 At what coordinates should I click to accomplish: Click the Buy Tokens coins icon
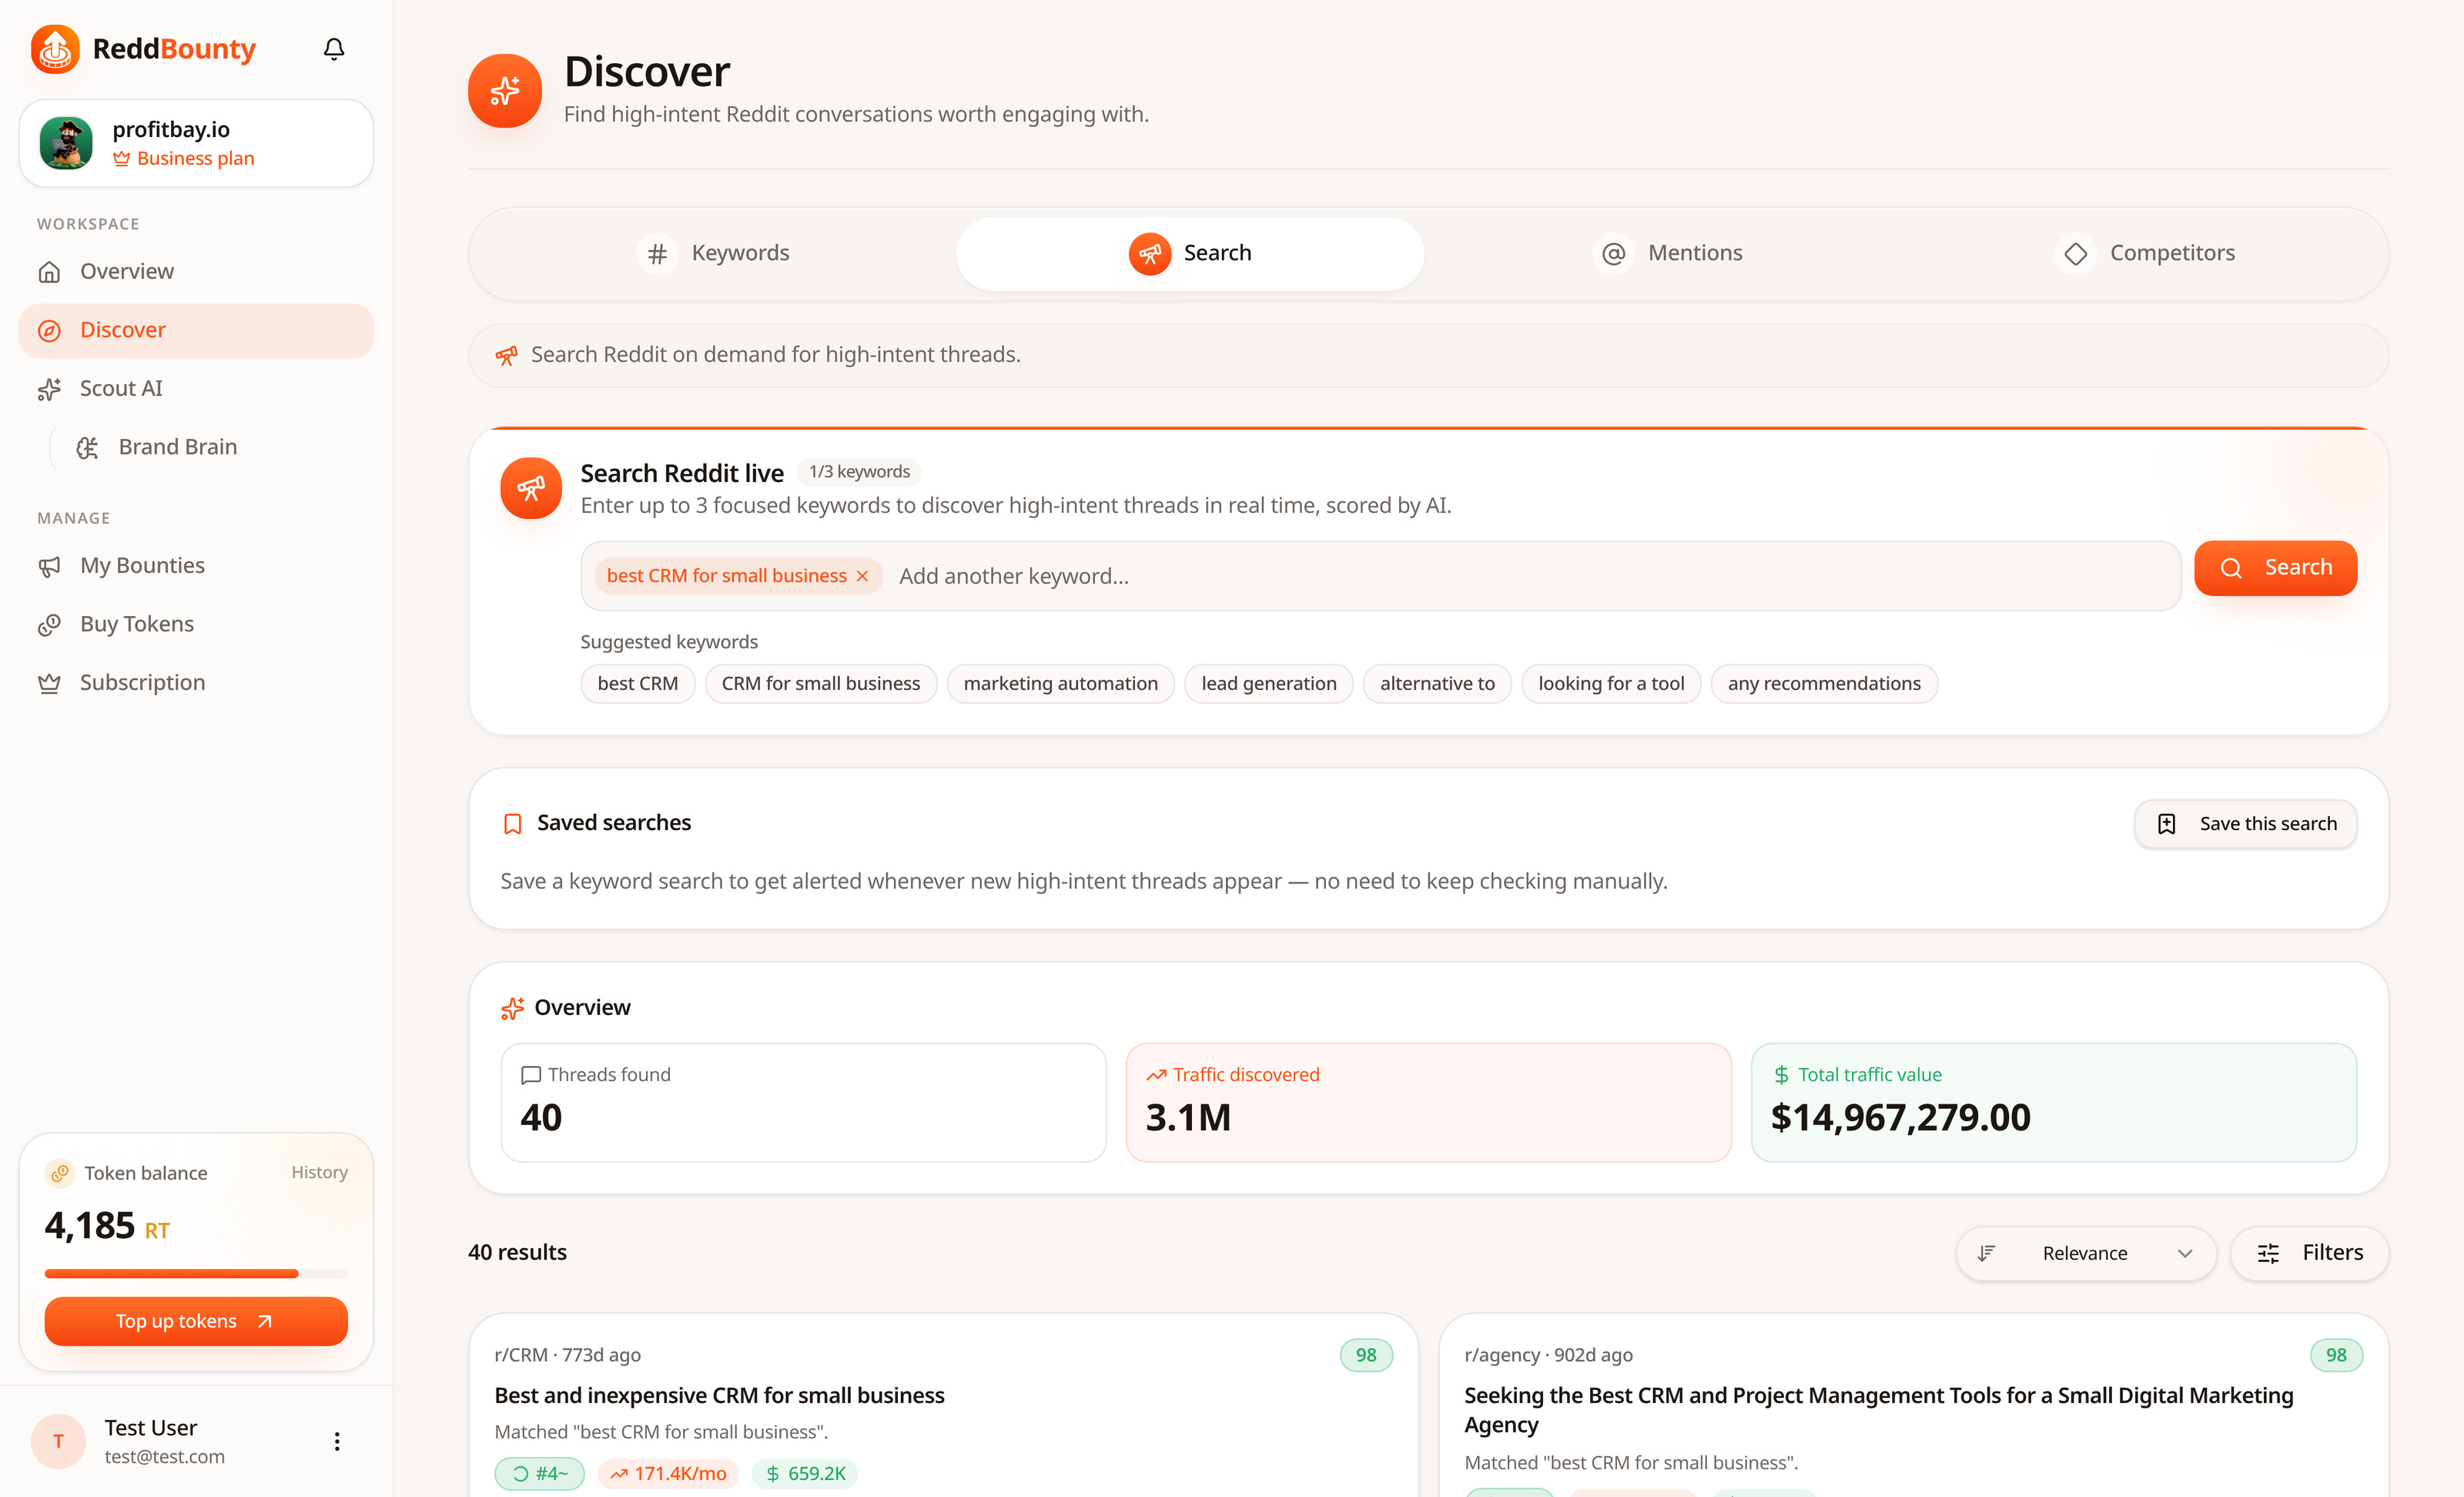coord(49,625)
